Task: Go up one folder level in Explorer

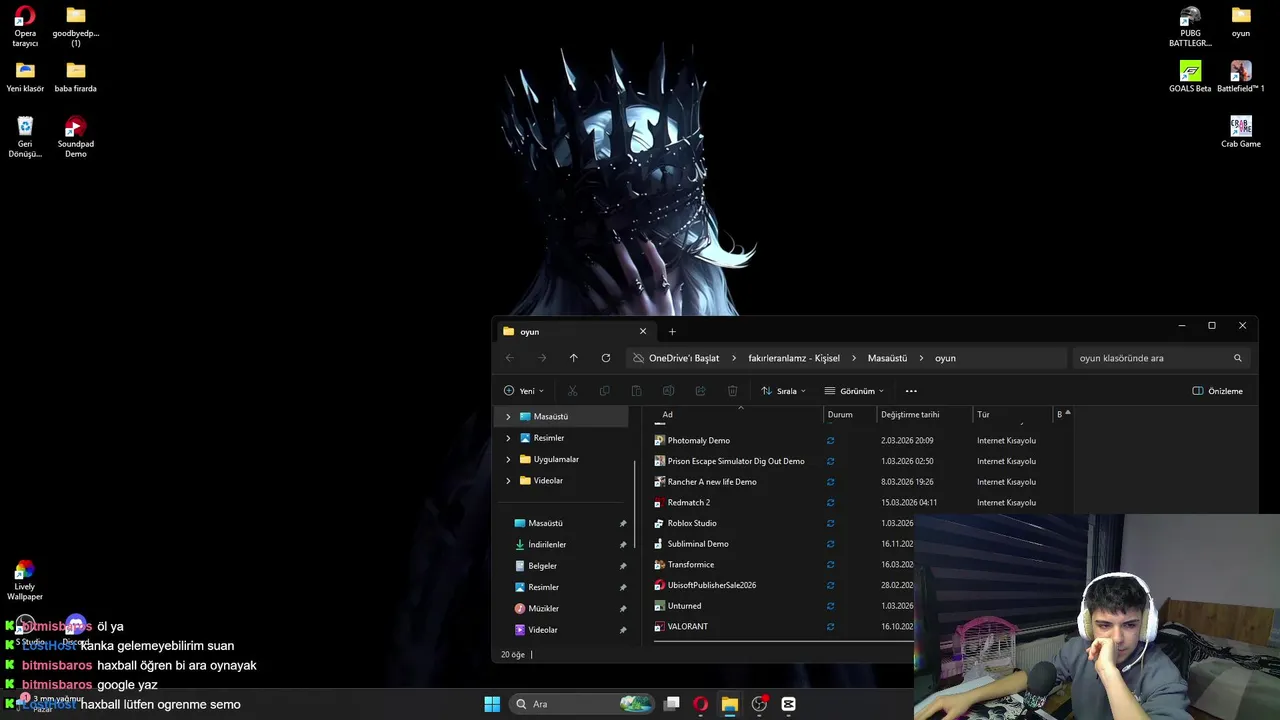Action: point(573,358)
